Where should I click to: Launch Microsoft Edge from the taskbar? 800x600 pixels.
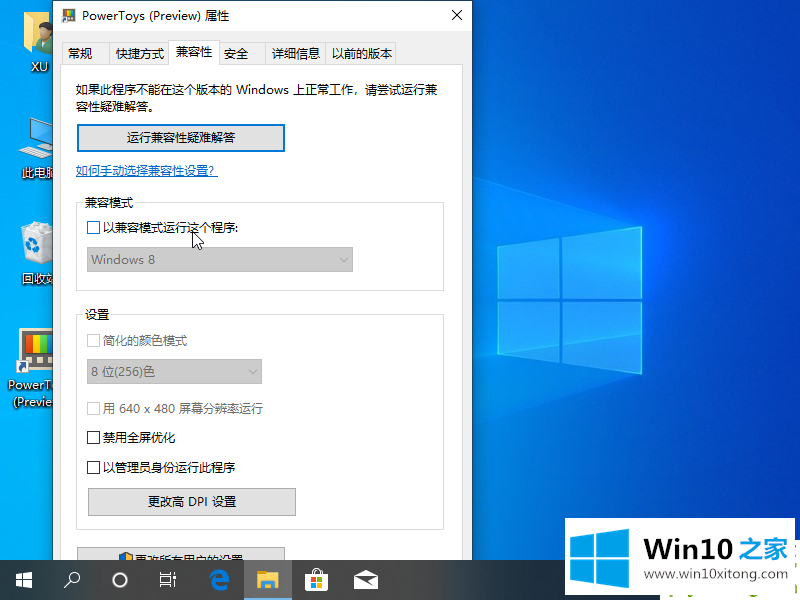(x=219, y=579)
